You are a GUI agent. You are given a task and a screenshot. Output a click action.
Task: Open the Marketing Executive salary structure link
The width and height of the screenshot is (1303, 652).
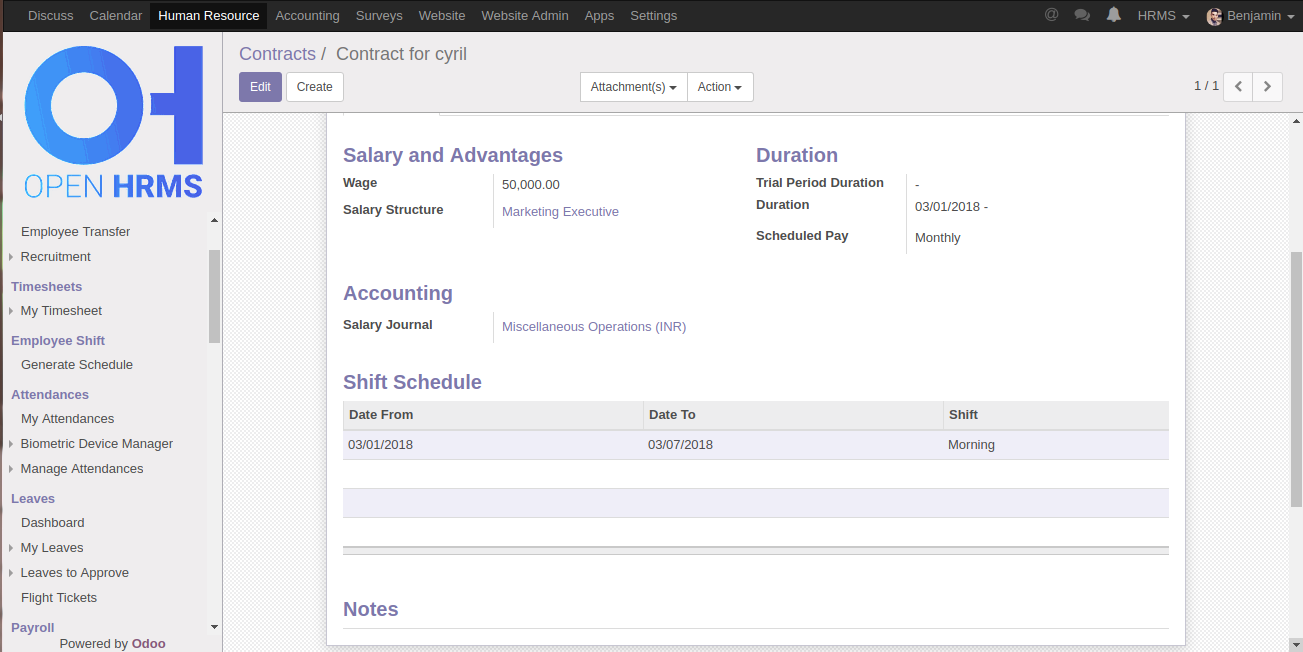(560, 212)
